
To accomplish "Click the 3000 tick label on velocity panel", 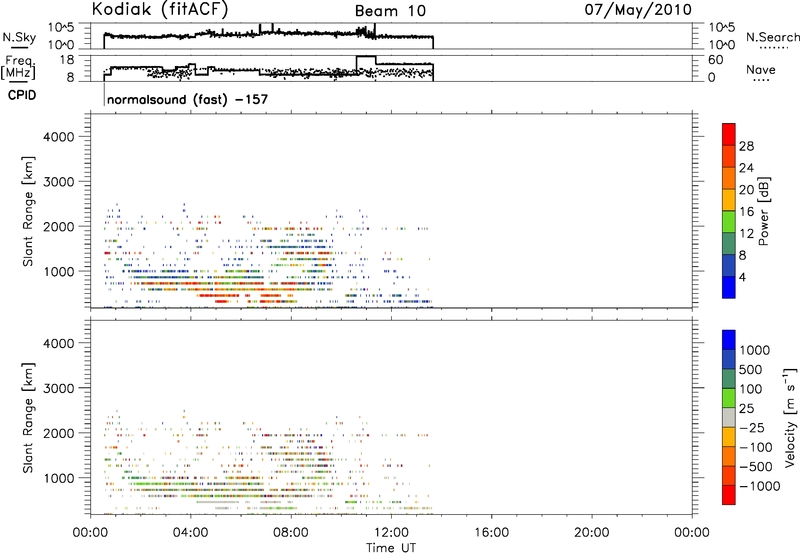I will 59,388.
